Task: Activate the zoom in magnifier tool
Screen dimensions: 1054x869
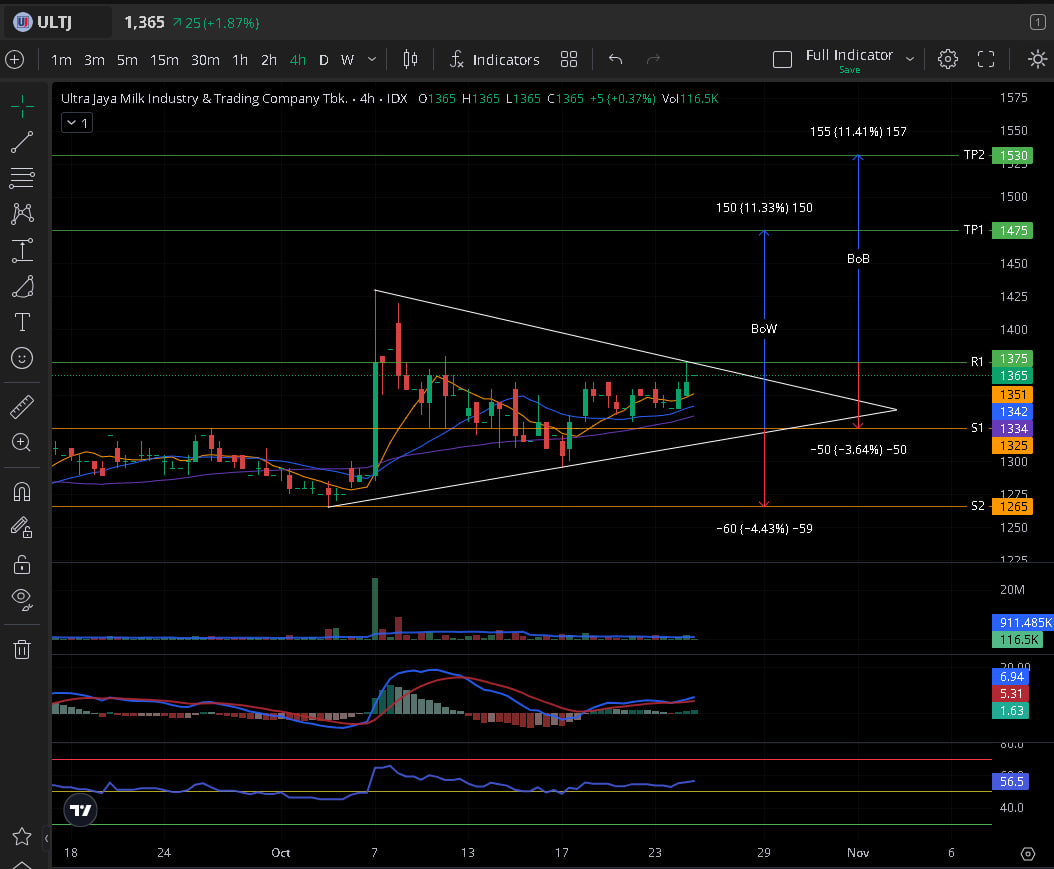Action: (x=22, y=442)
